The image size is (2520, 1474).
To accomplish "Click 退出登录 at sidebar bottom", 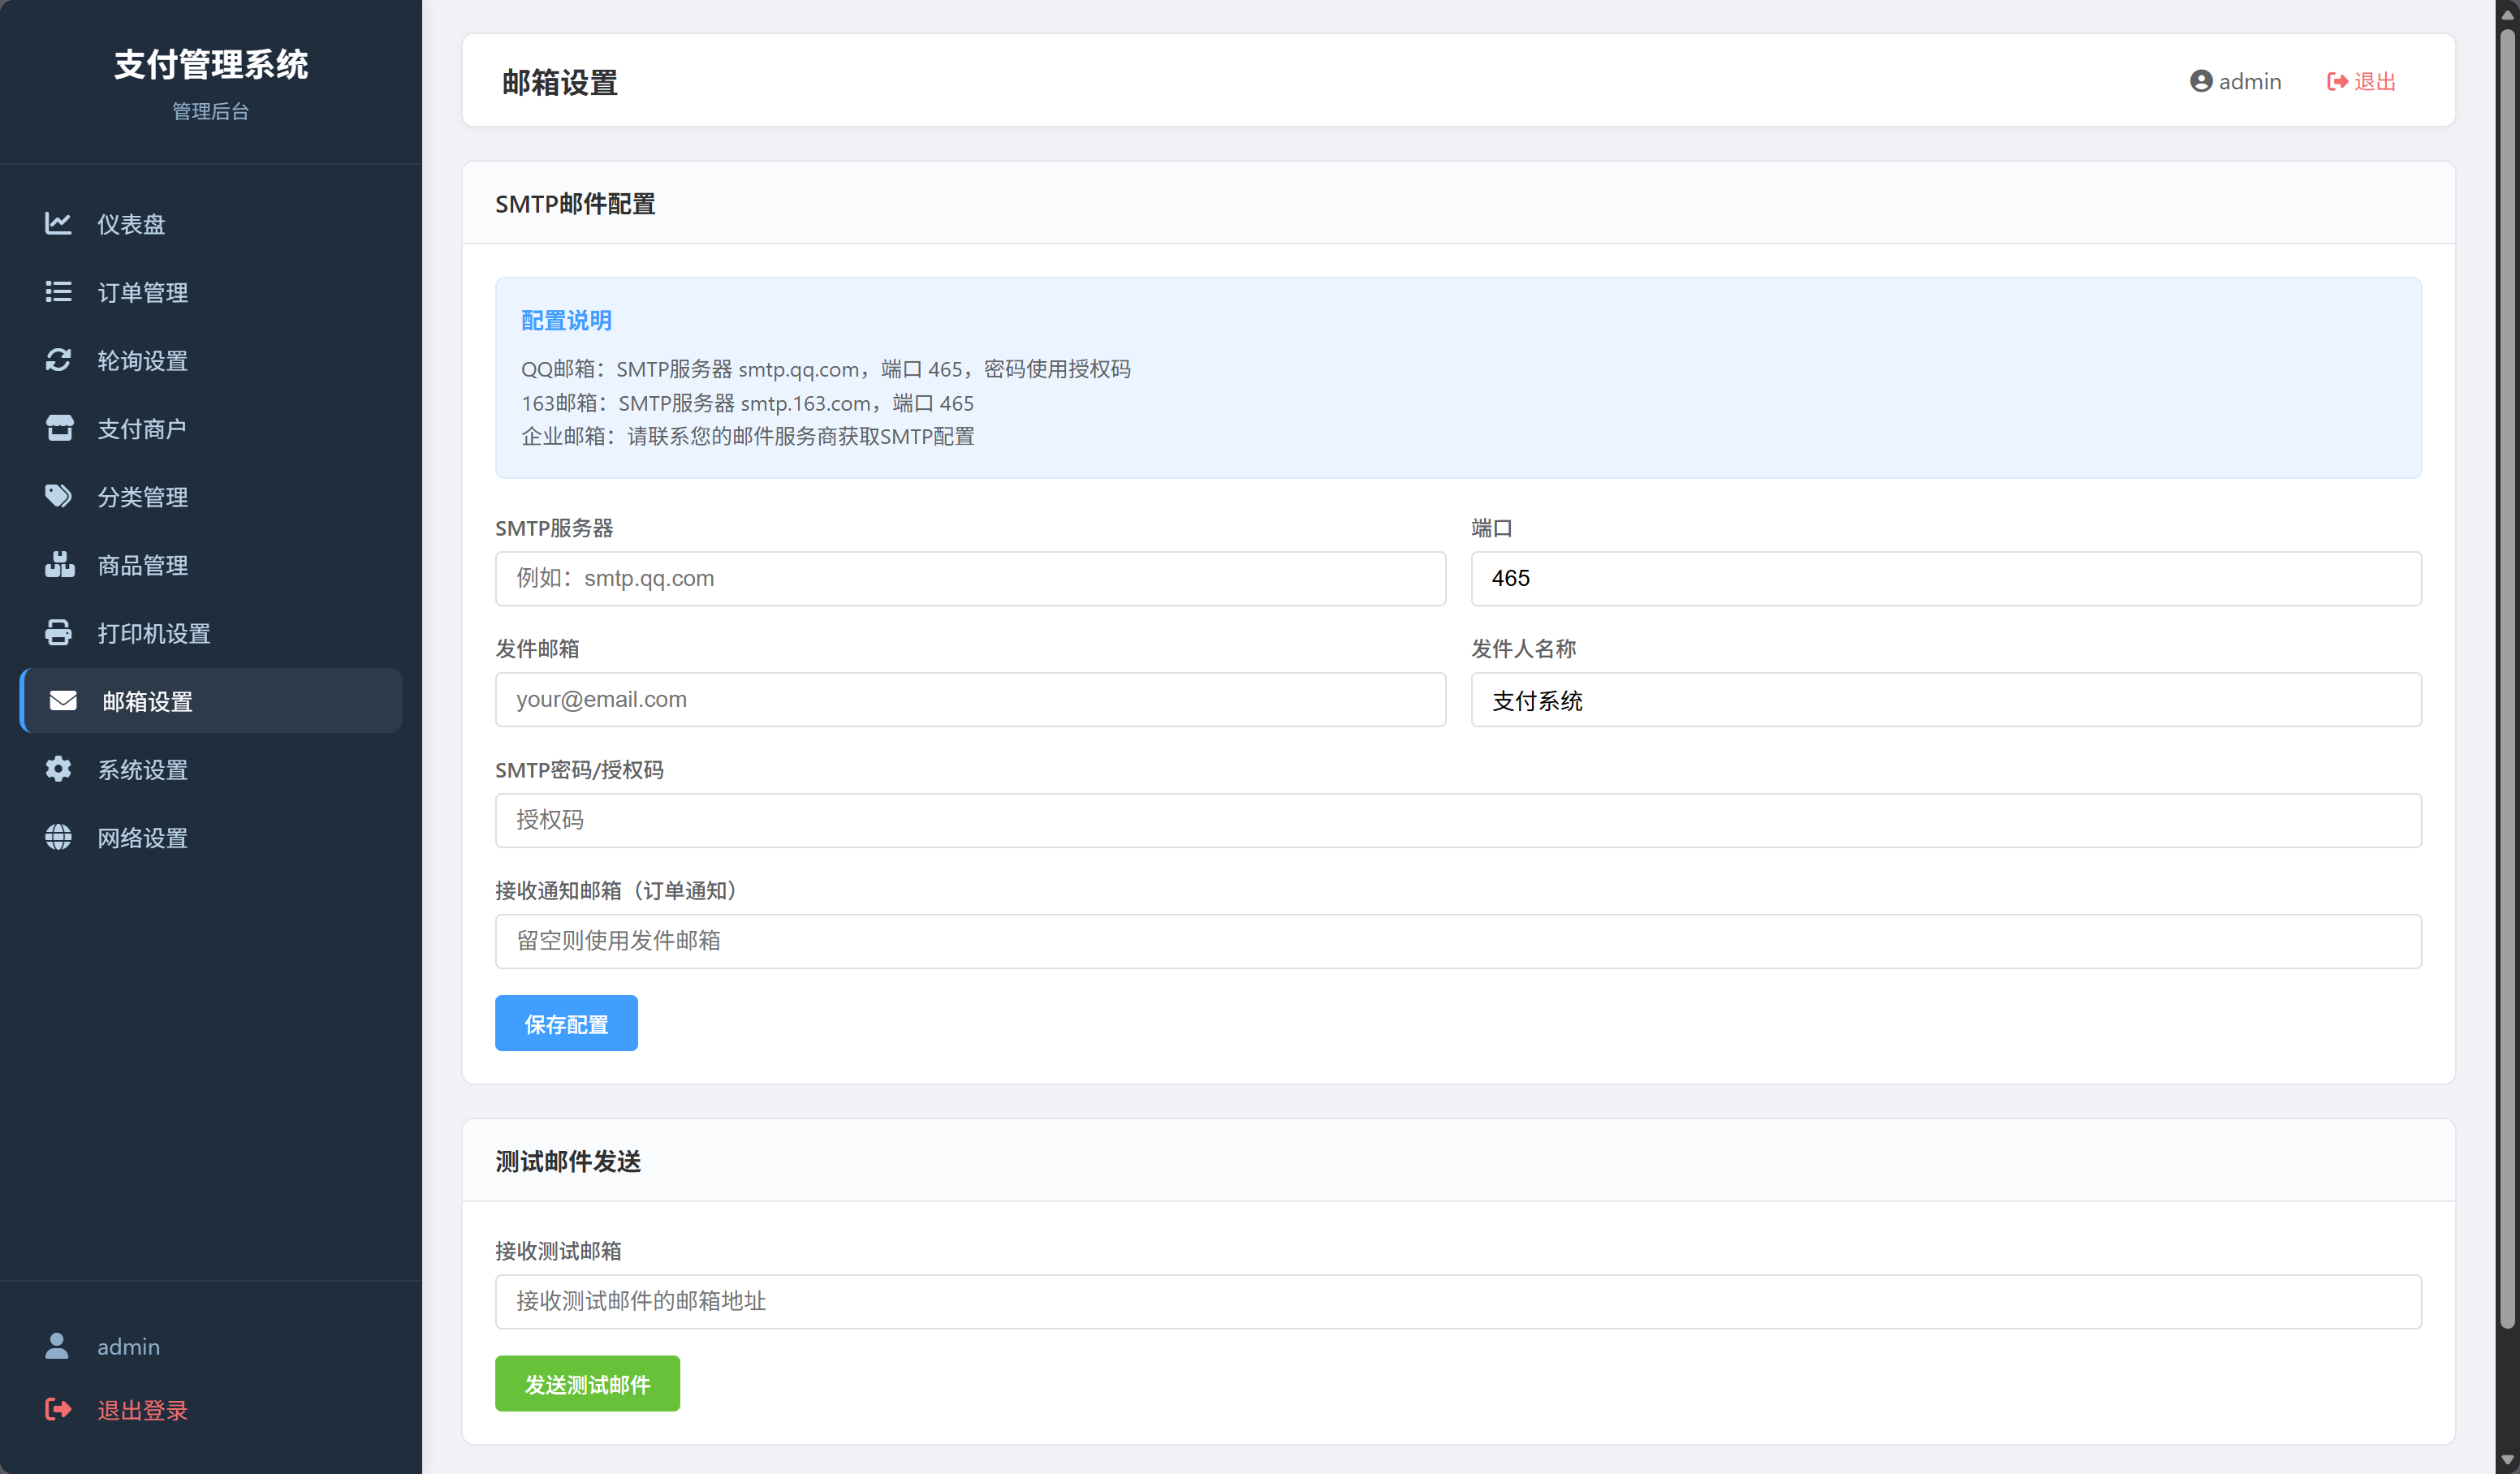I will [x=116, y=1409].
